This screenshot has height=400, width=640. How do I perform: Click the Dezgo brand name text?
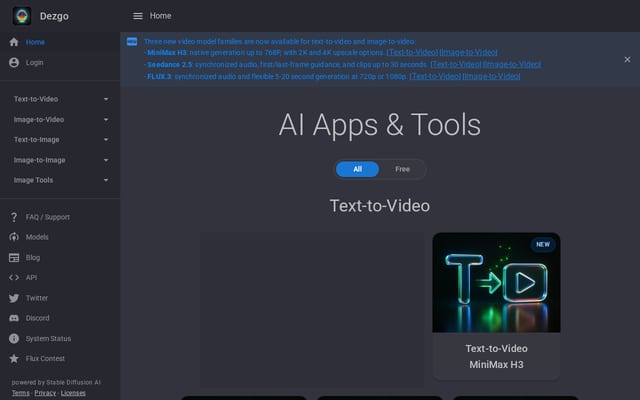coord(54,16)
